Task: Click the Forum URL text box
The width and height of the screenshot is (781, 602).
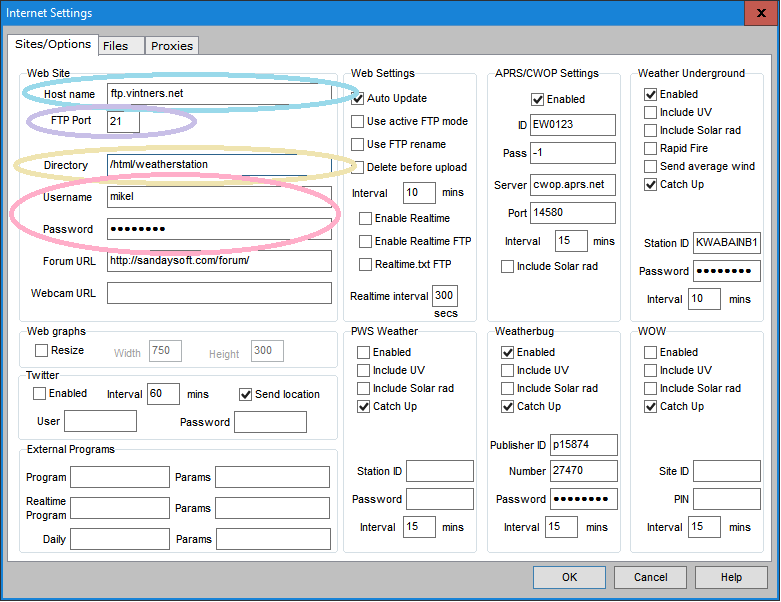Action: coord(219,261)
